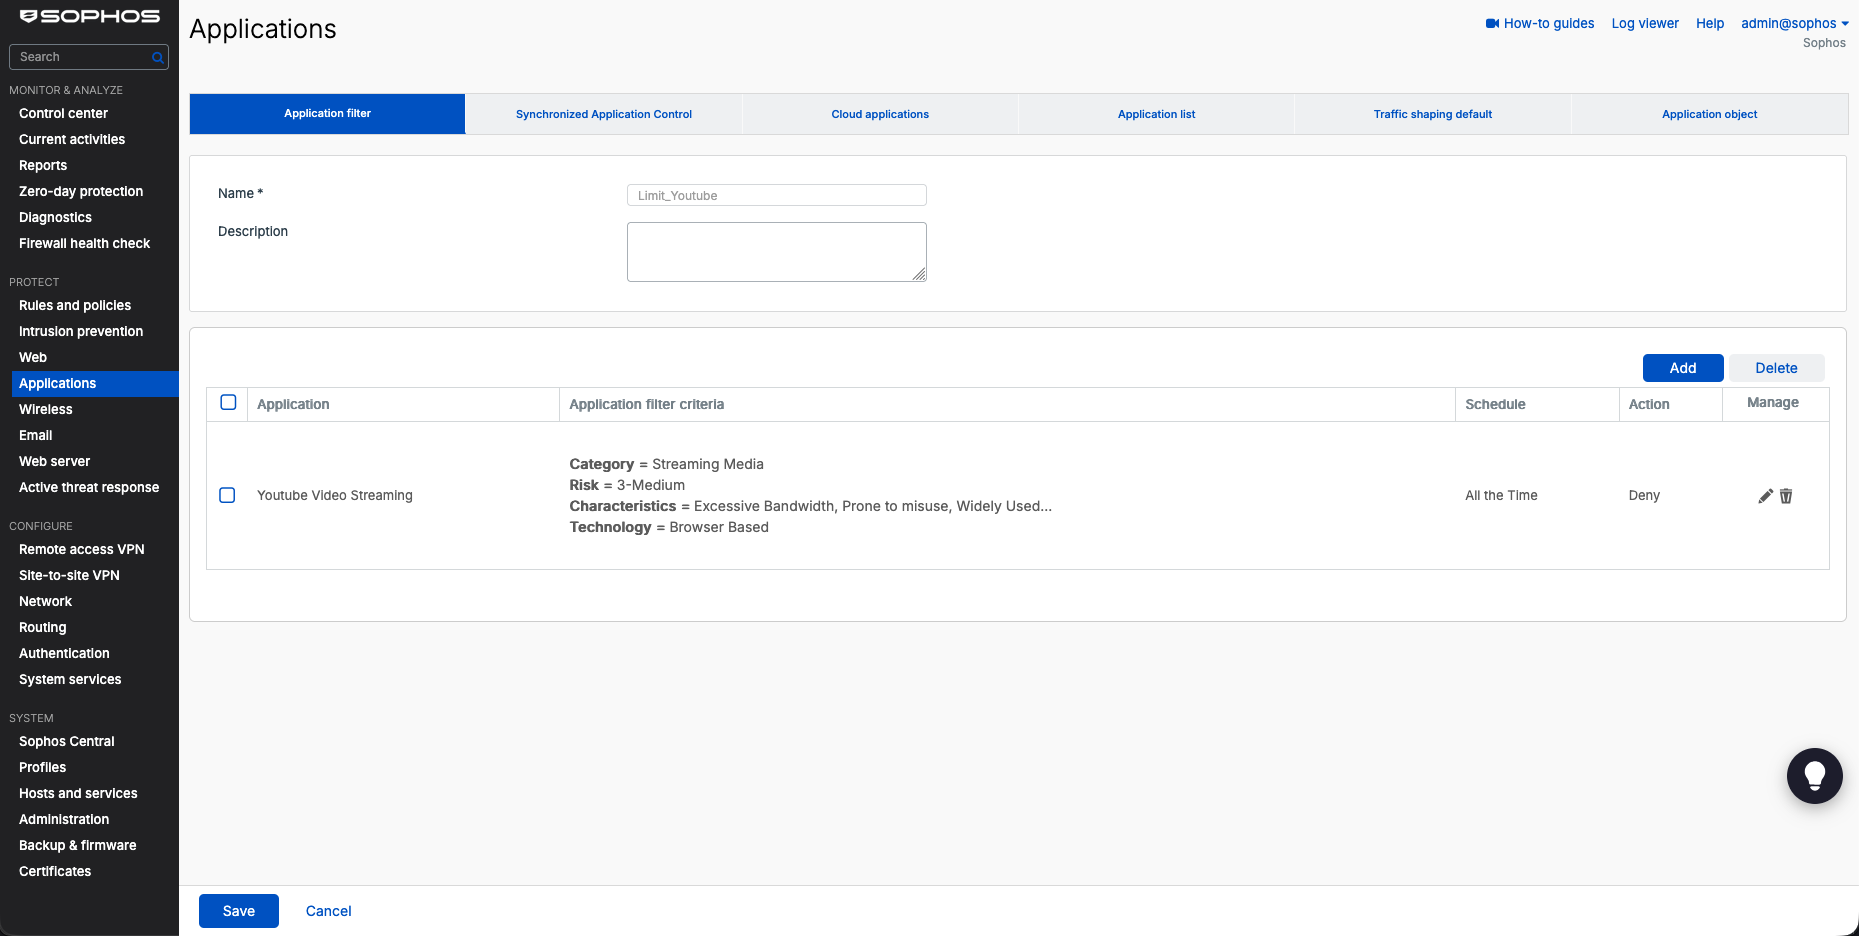Open the admin@sophos account dropdown

1794,24
